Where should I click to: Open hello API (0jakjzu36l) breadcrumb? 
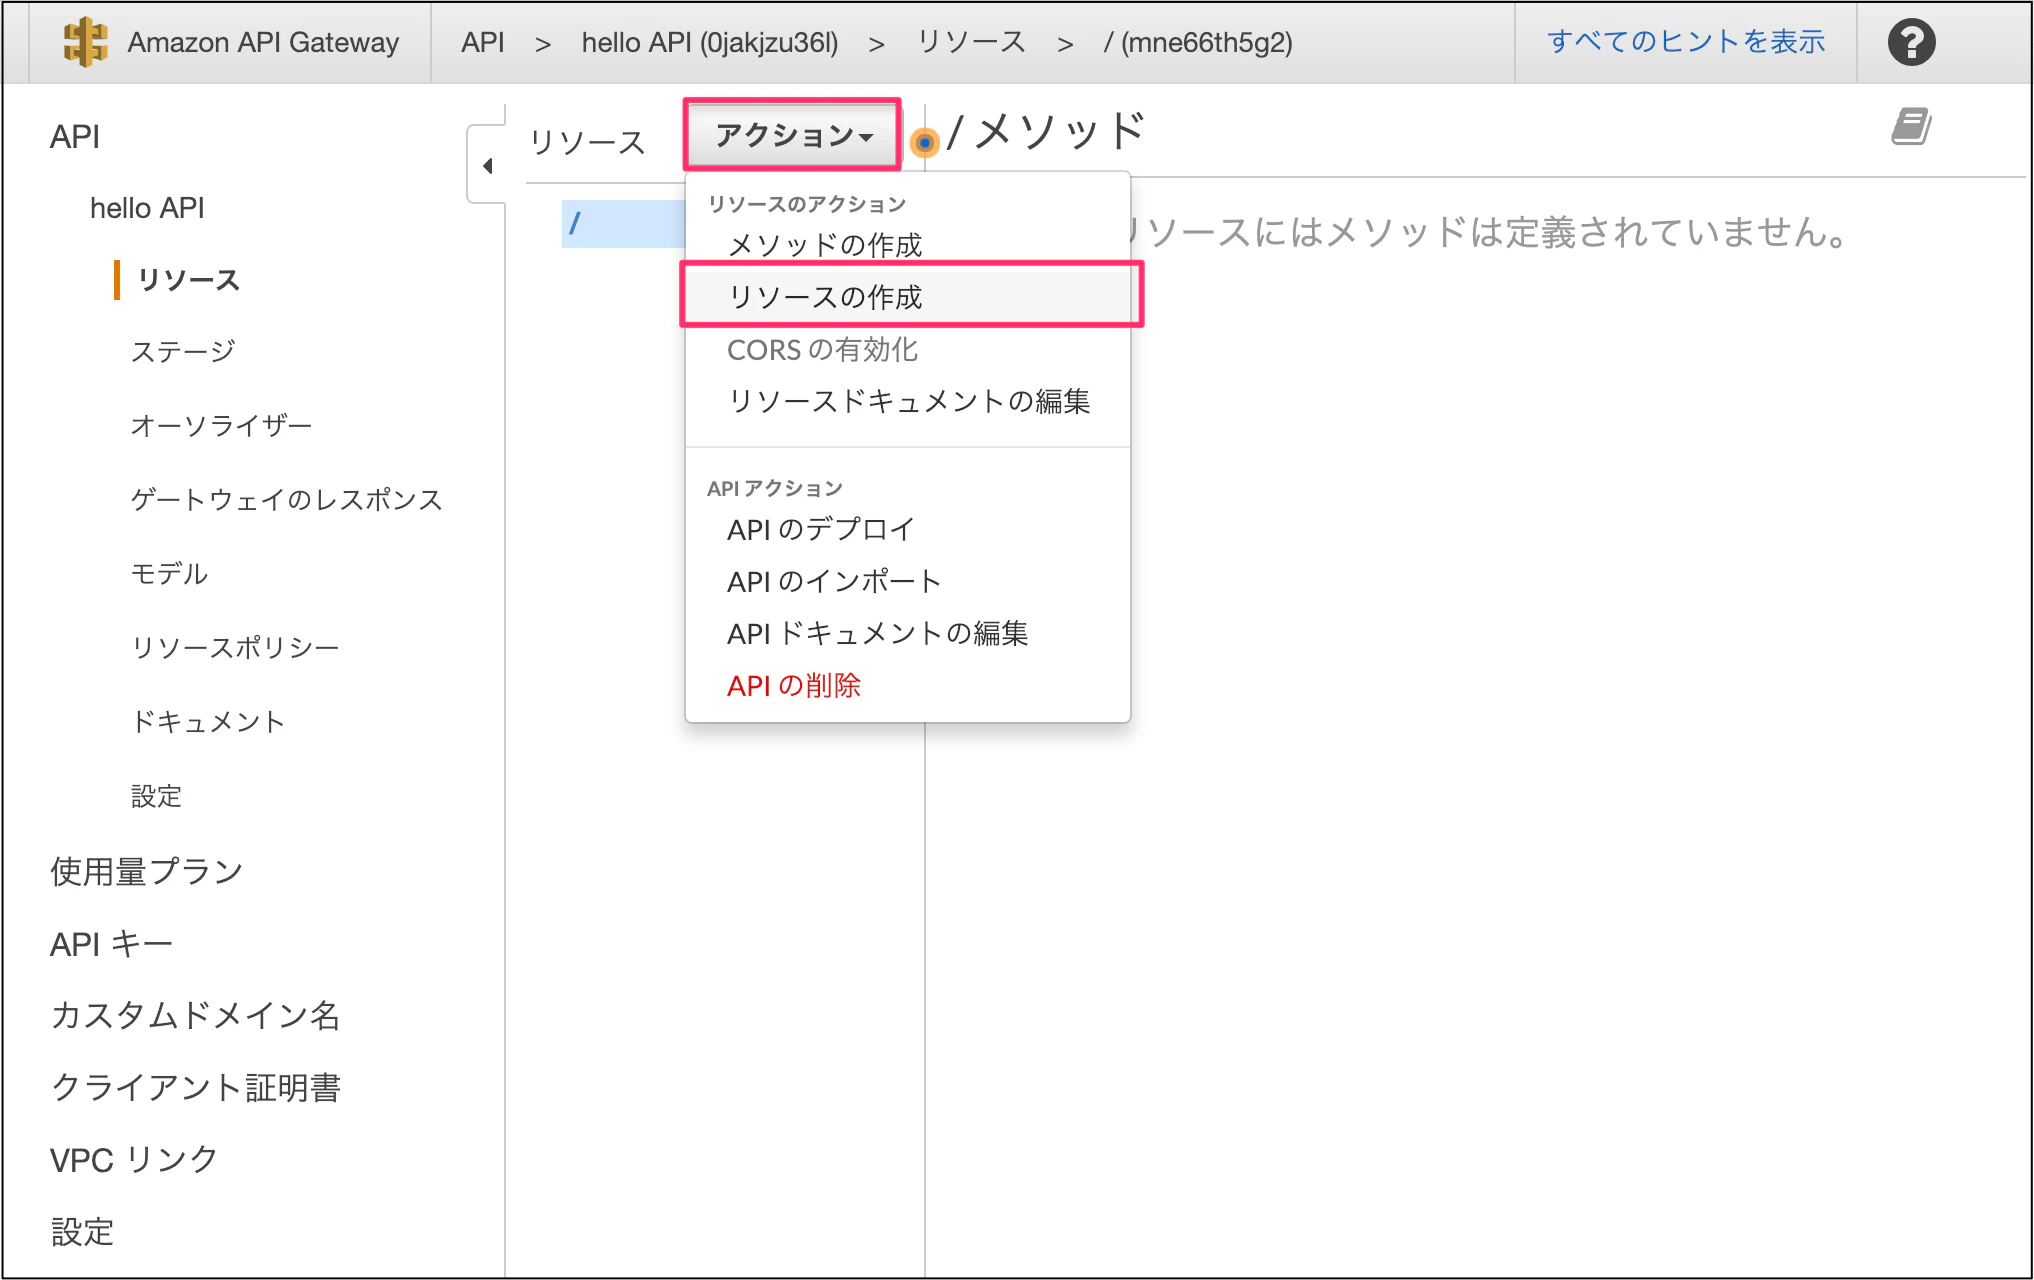[x=710, y=42]
